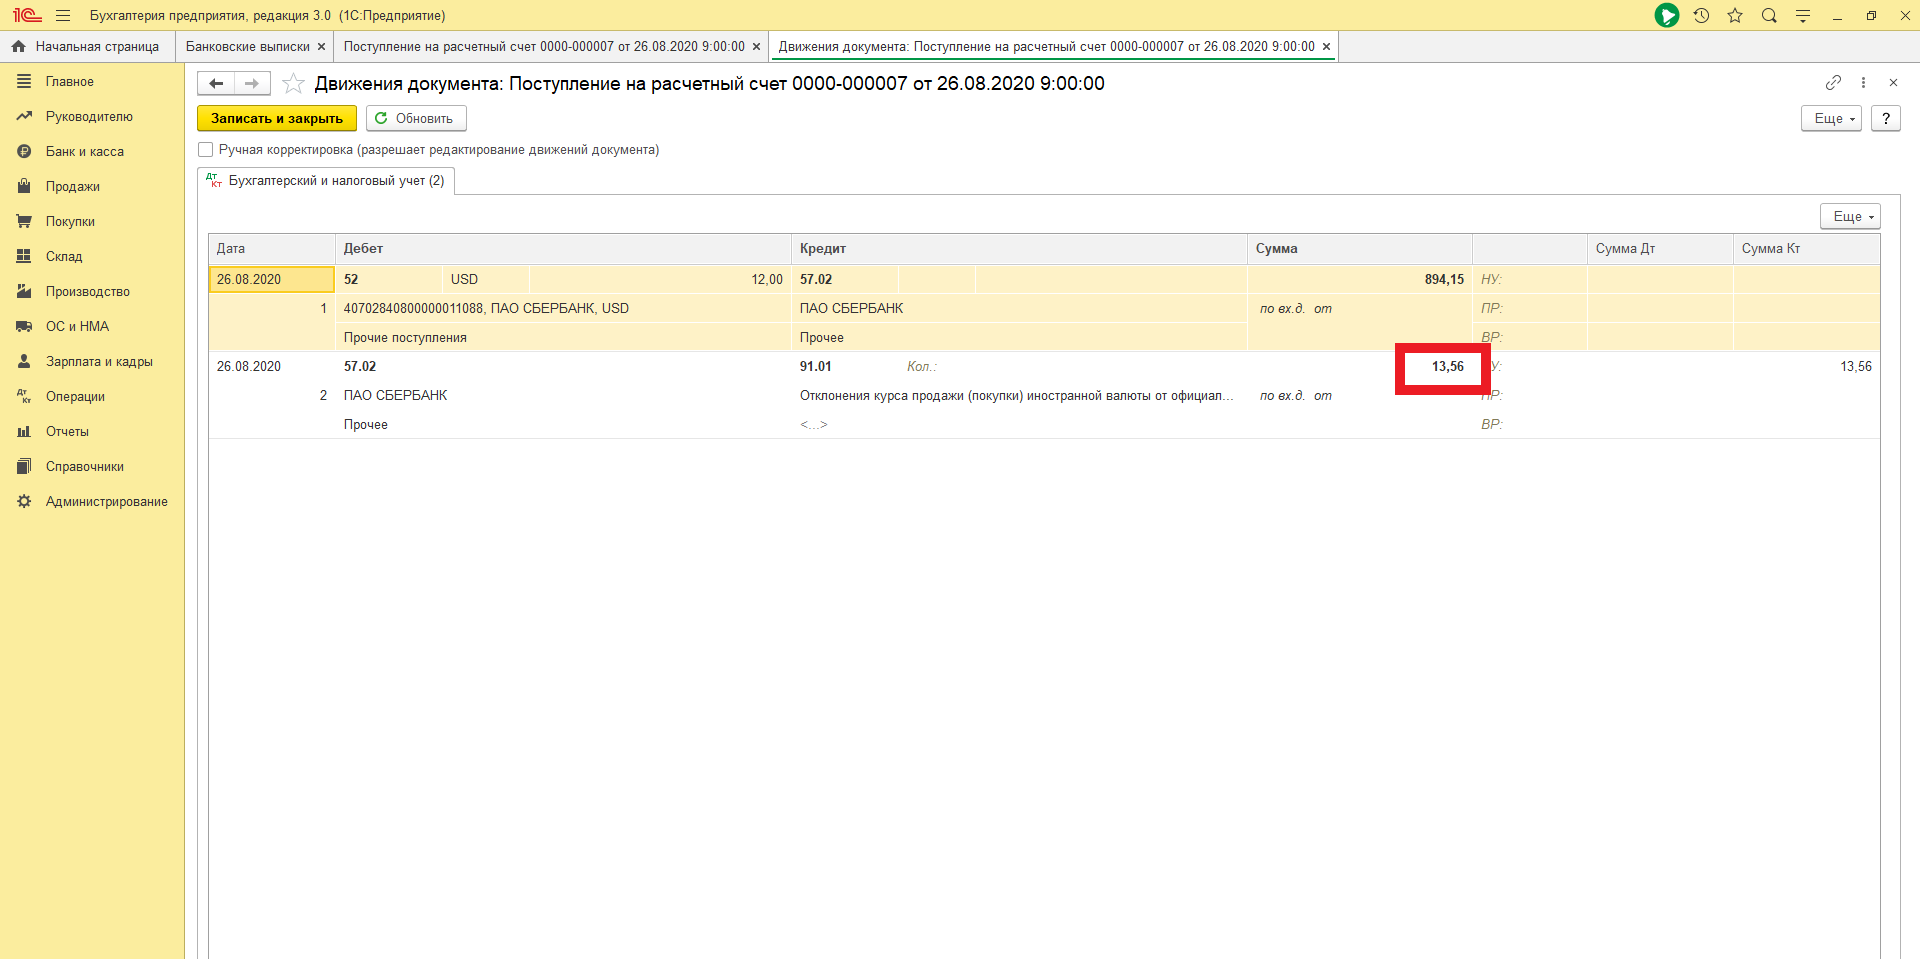Close the form with the X icon
1920x959 pixels.
[1893, 82]
